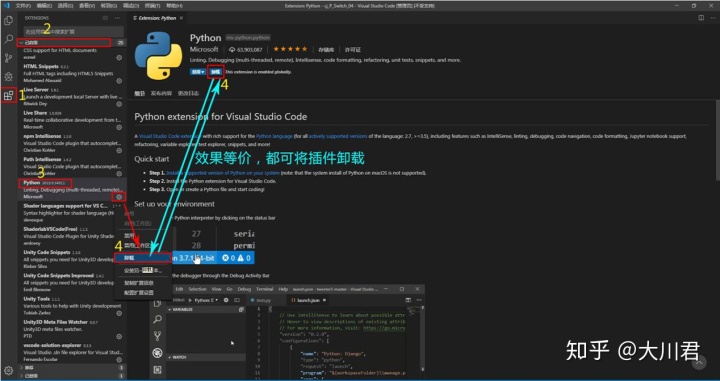
Task: Open the 查看(V) menu
Action: coord(87,6)
